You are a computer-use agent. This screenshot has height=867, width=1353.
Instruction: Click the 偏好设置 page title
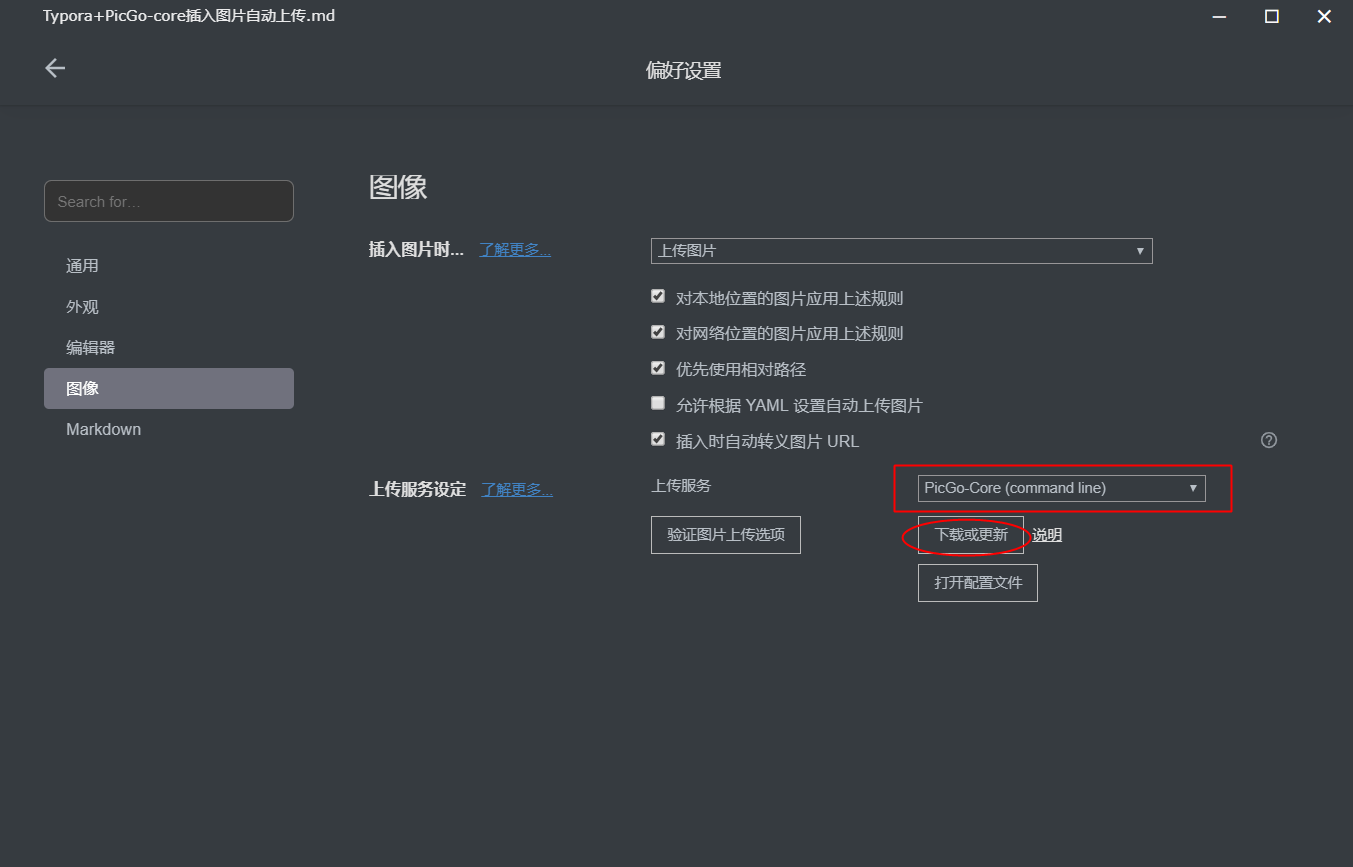pyautogui.click(x=684, y=70)
